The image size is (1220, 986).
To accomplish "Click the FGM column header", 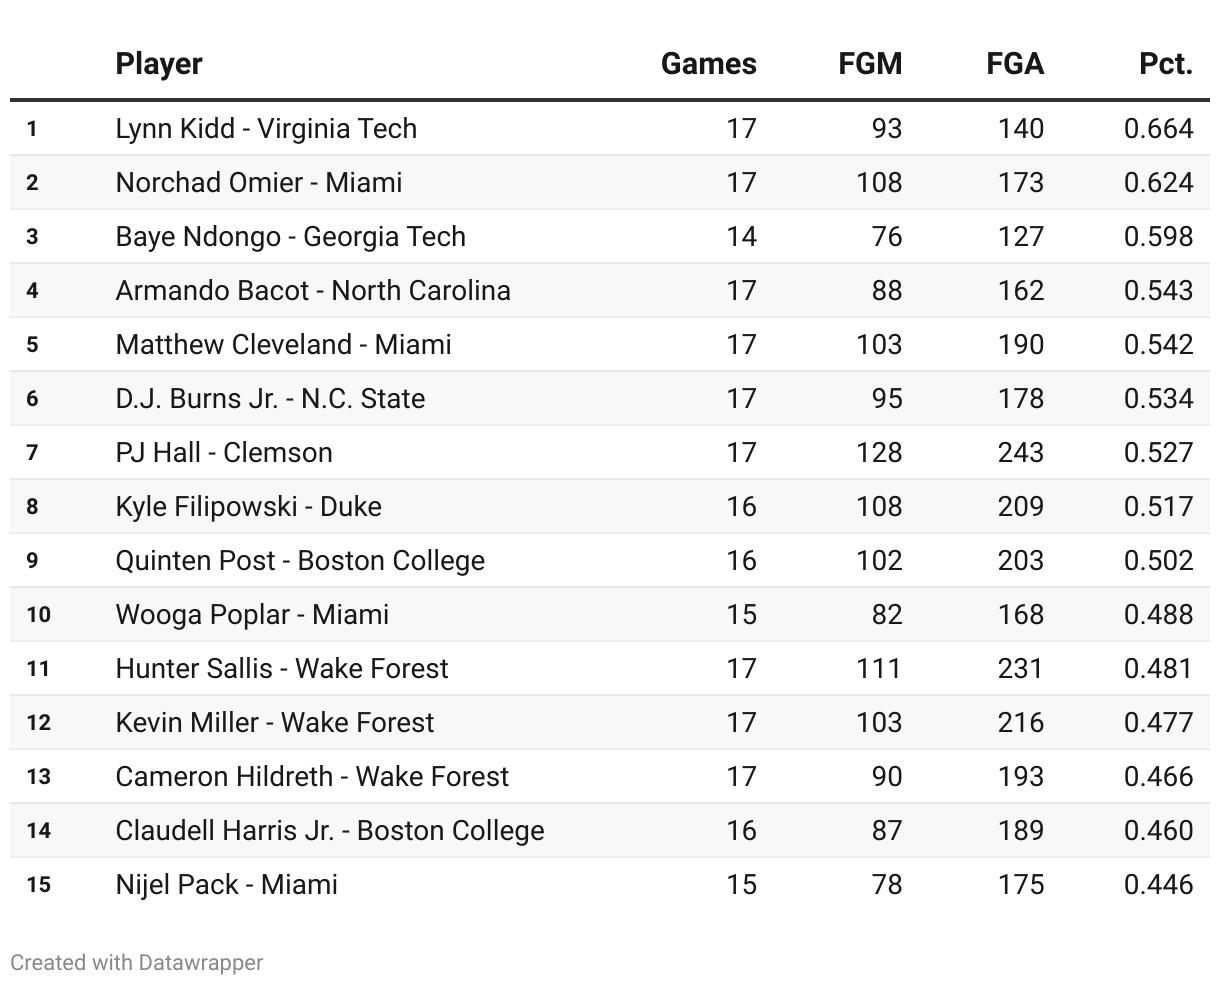I will click(x=870, y=64).
